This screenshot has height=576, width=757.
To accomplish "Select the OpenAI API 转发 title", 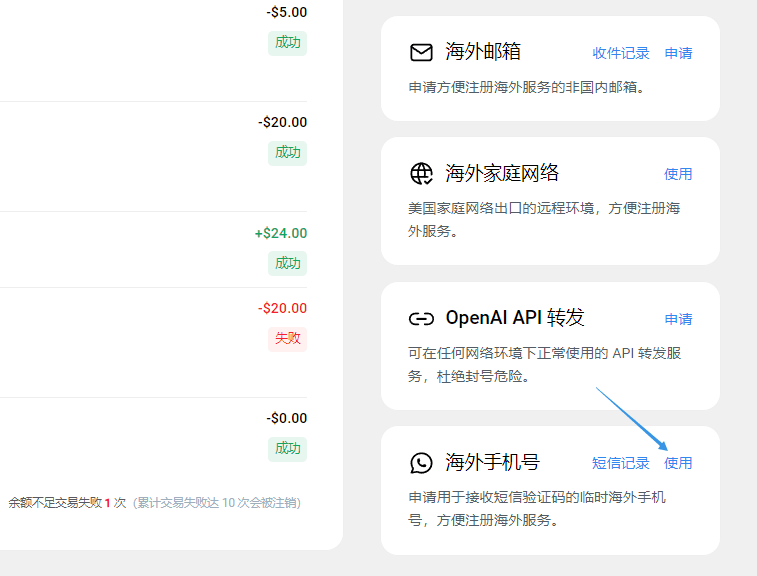I will coord(515,318).
